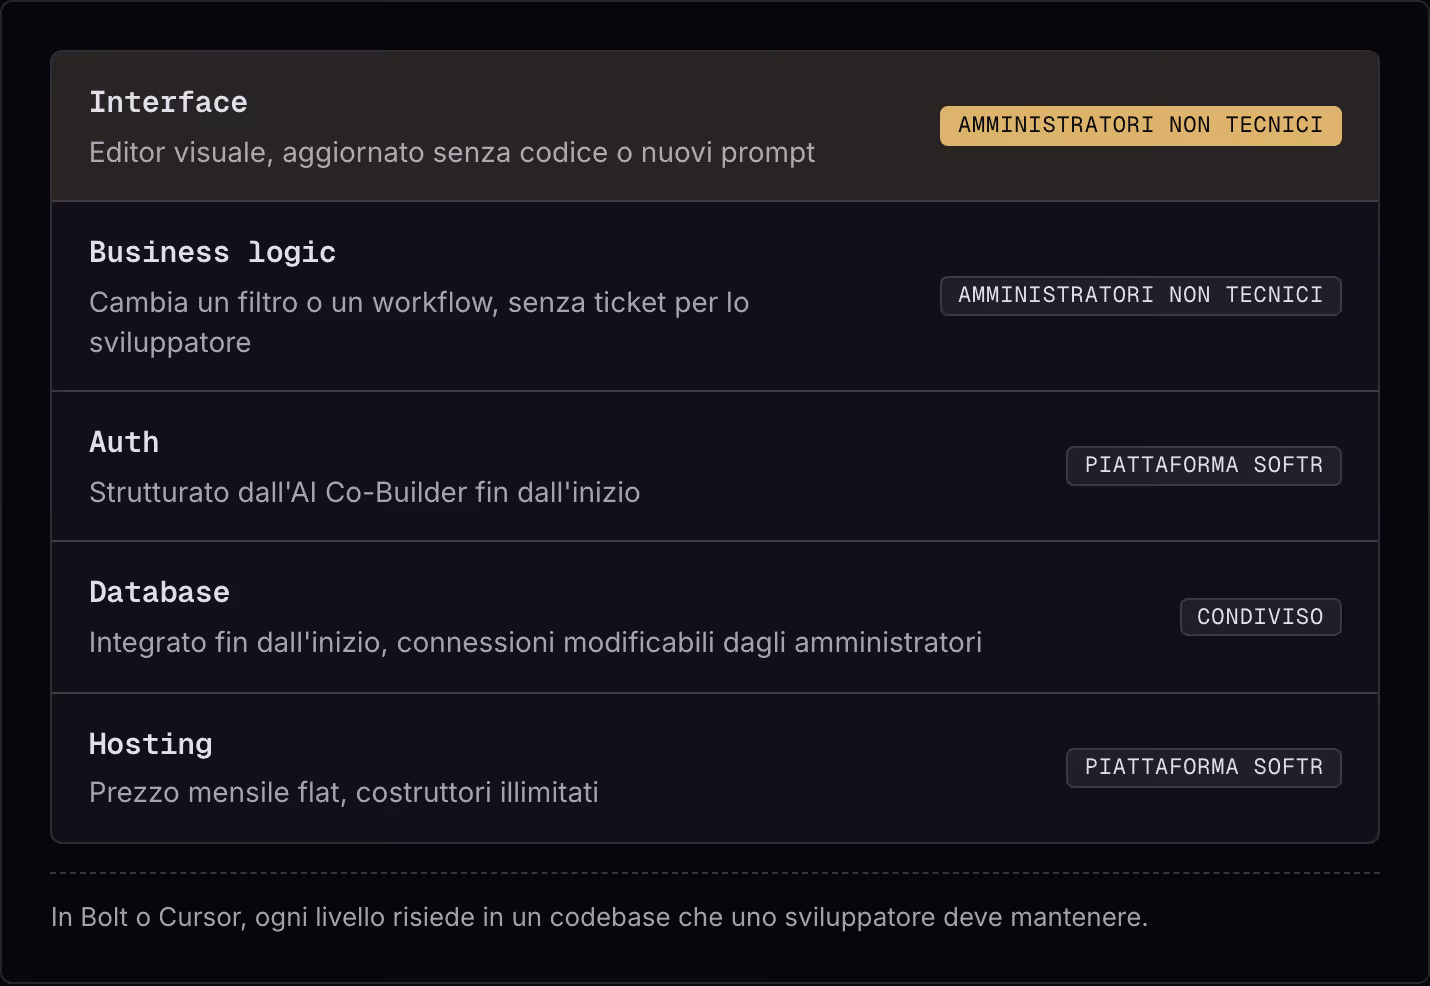Viewport: 1430px width, 986px height.
Task: Click the highlighted AMMINISTRATORI NON TECNICI badge in Interface row
Action: point(1140,126)
